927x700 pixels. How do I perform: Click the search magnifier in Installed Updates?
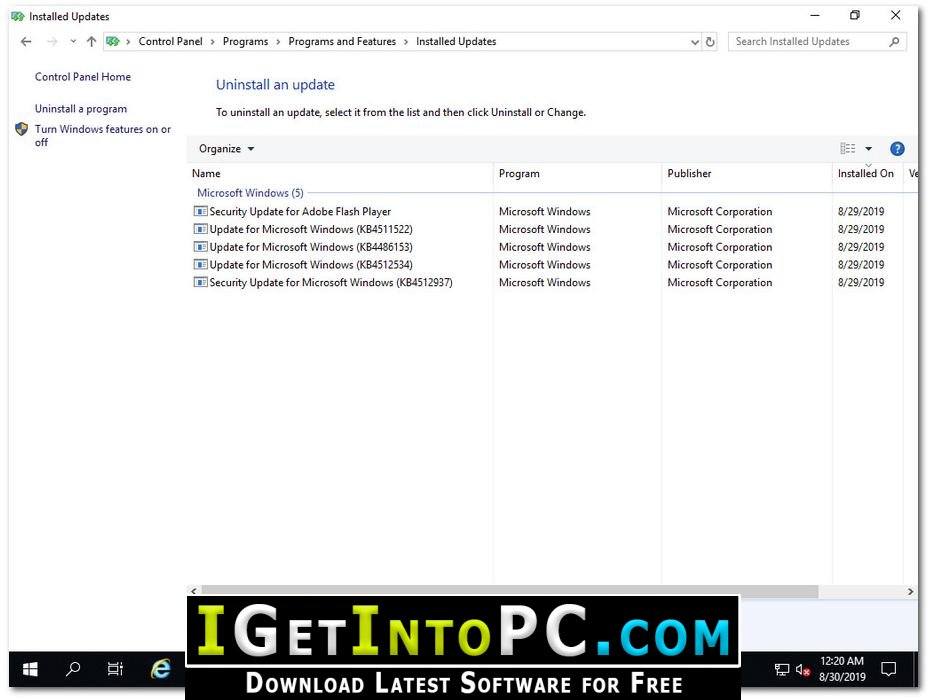tap(894, 41)
